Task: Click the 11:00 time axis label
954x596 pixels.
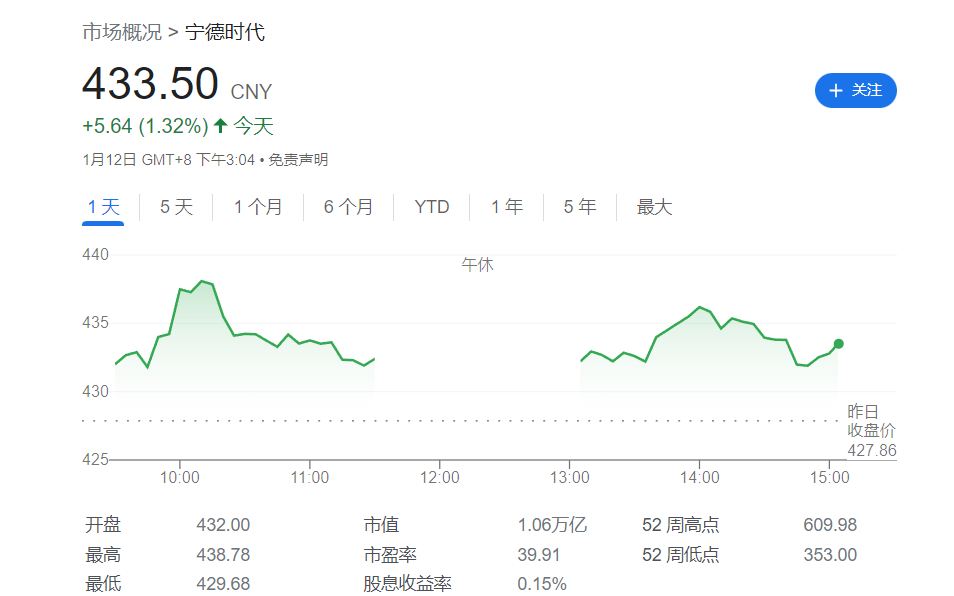Action: point(310,477)
